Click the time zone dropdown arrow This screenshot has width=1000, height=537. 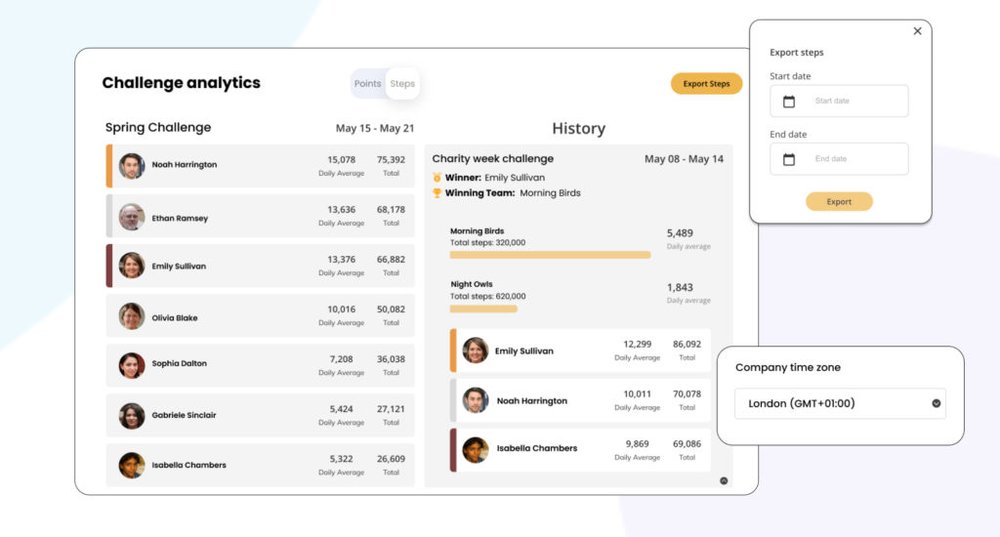[936, 403]
